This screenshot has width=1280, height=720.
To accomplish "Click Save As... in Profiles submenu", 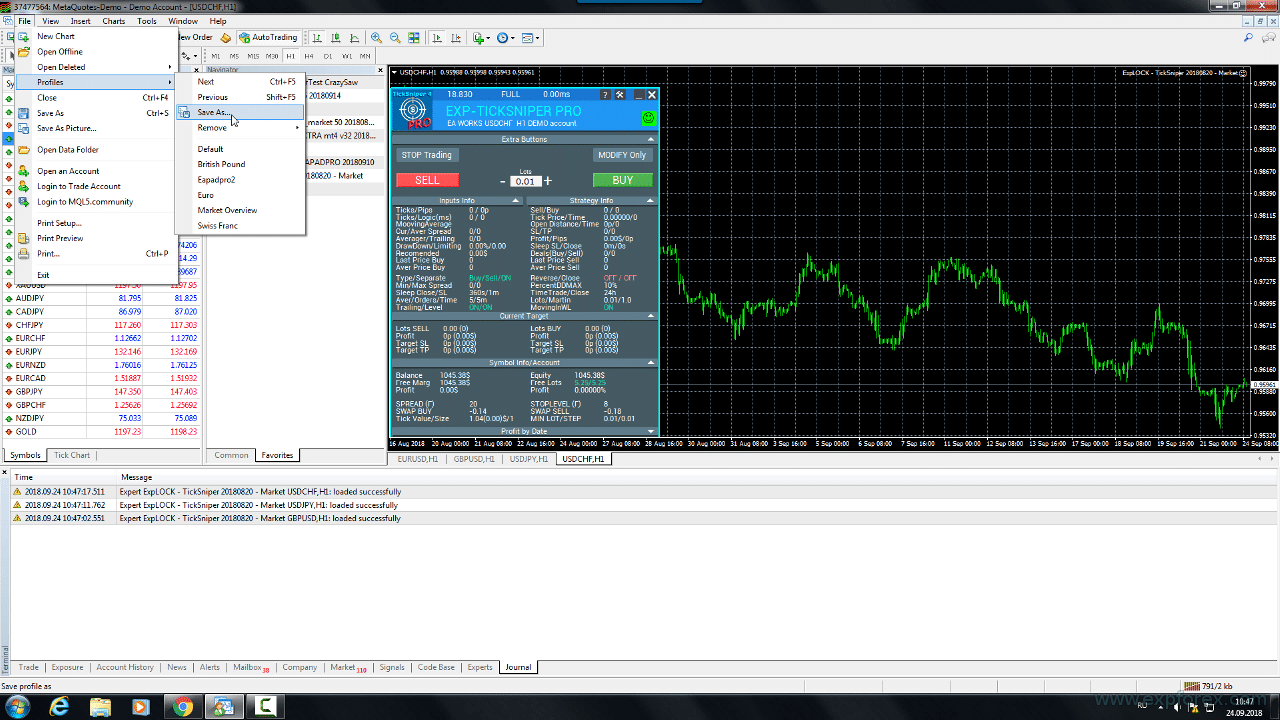I will click(x=240, y=113).
